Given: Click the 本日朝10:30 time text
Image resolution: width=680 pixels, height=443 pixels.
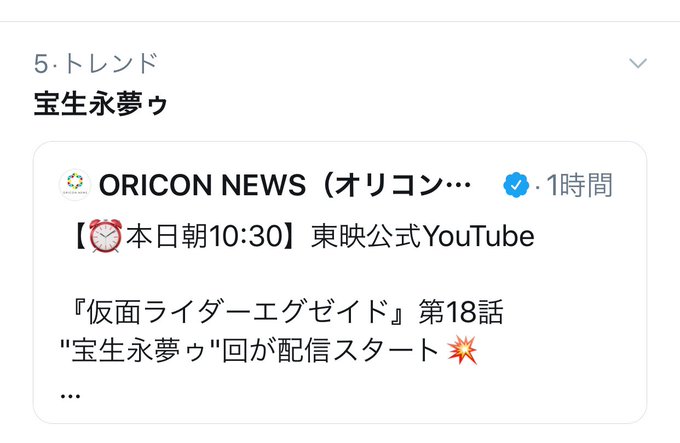Looking at the screenshot, I should 205,236.
